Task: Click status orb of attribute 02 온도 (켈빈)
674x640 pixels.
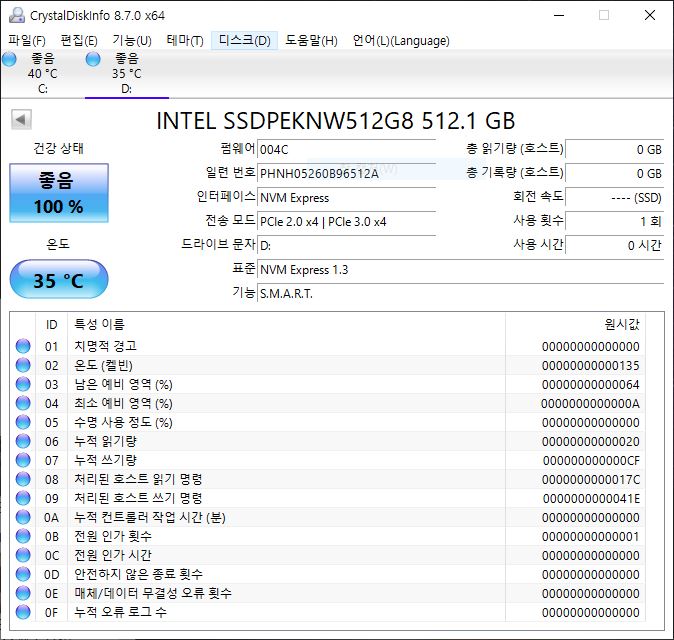Action: [23, 365]
